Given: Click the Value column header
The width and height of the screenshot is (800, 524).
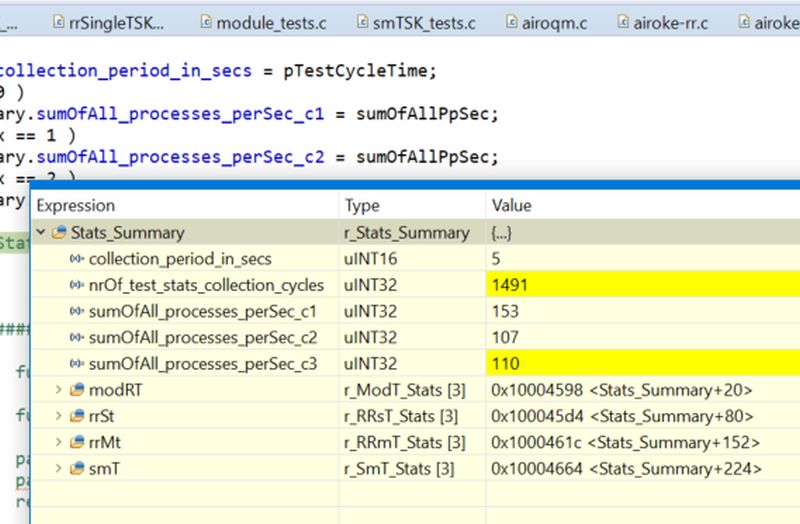Looking at the screenshot, I should point(510,206).
